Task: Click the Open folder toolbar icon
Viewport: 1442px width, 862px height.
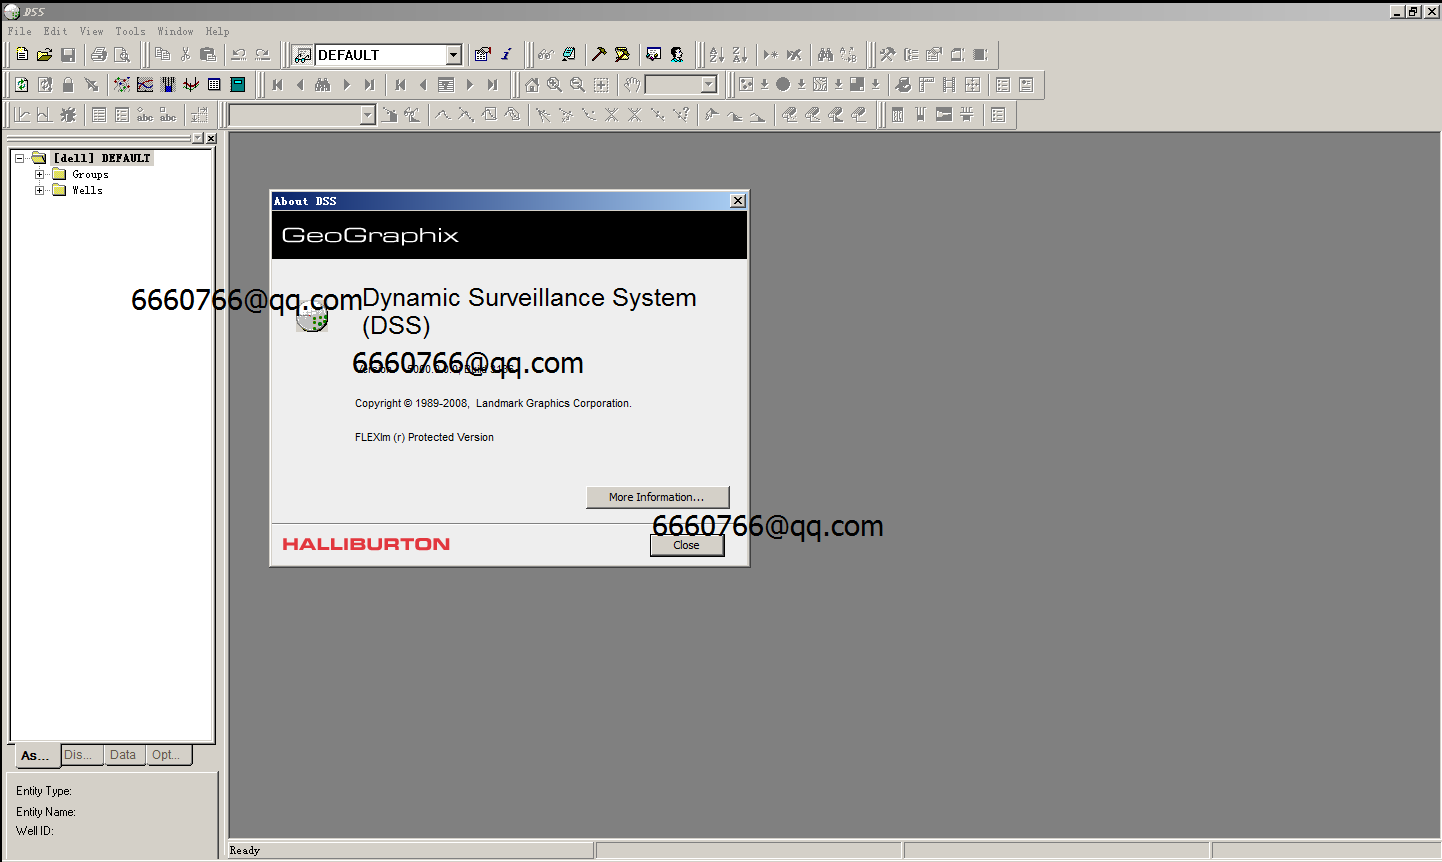Action: click(45, 55)
